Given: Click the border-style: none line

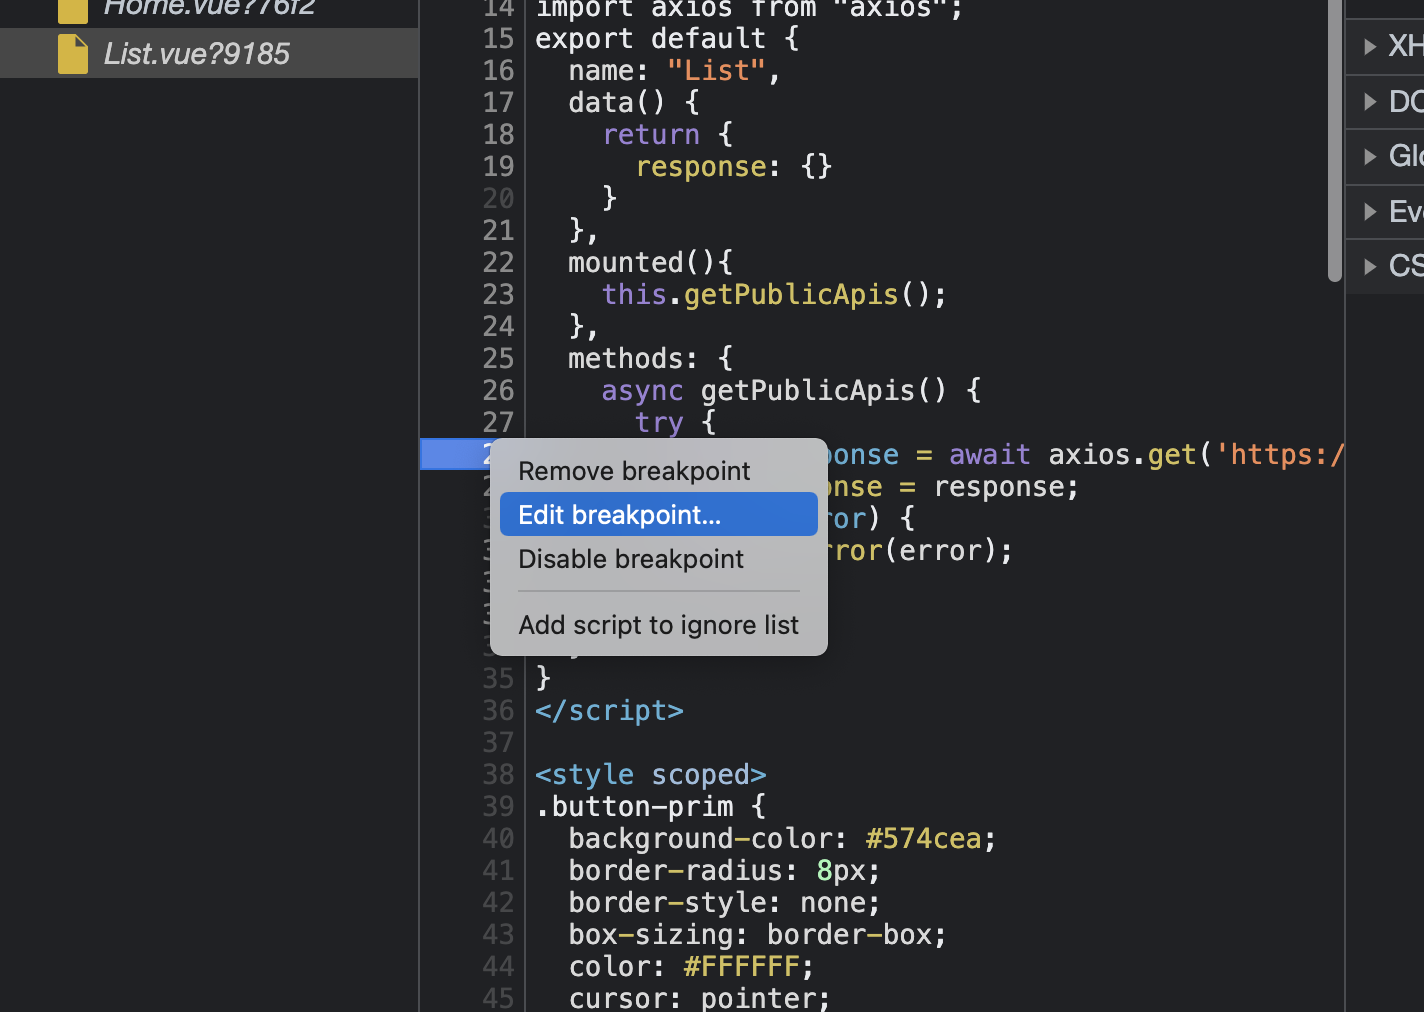Looking at the screenshot, I should [x=724, y=902].
